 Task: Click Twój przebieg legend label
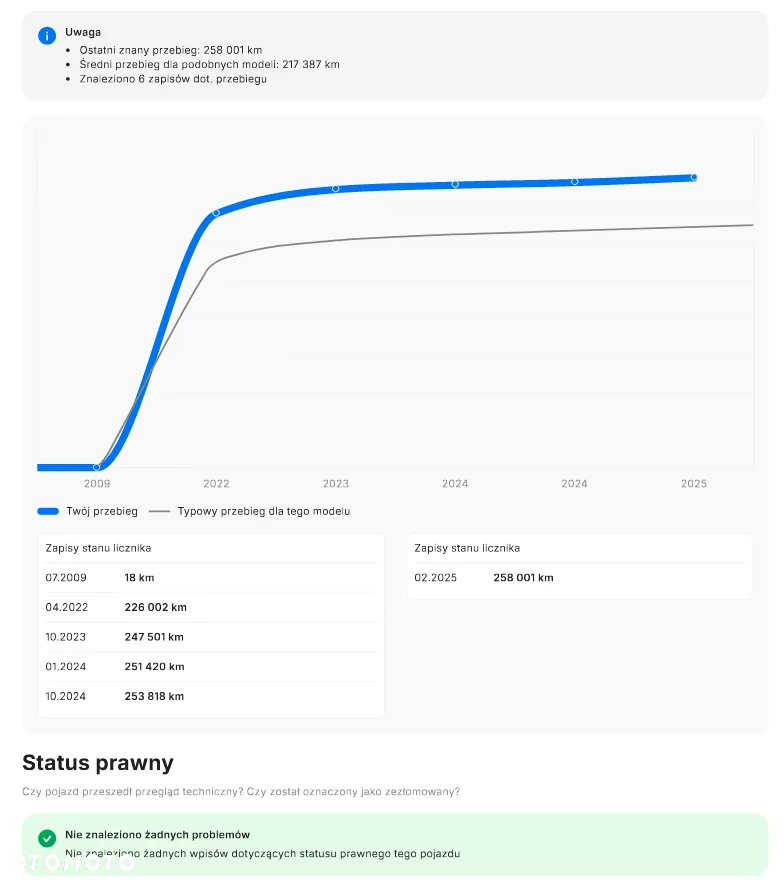[102, 511]
